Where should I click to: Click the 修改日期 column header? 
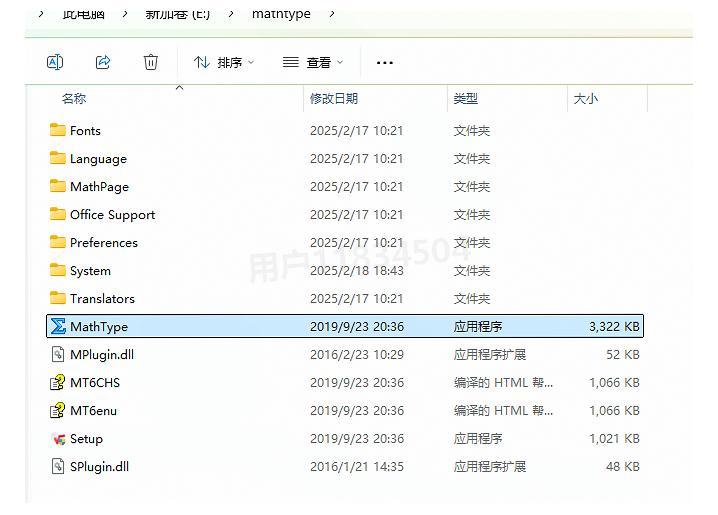(x=334, y=98)
